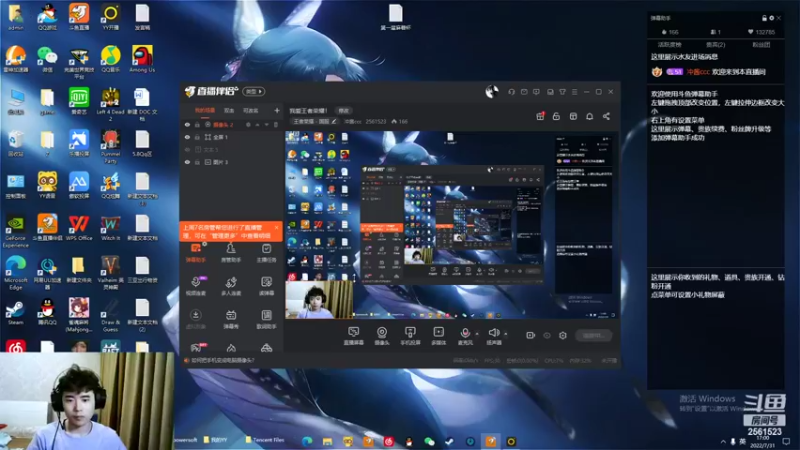Open the 主播任务 tool icon
Viewport: 800px width, 450px height.
pos(266,253)
